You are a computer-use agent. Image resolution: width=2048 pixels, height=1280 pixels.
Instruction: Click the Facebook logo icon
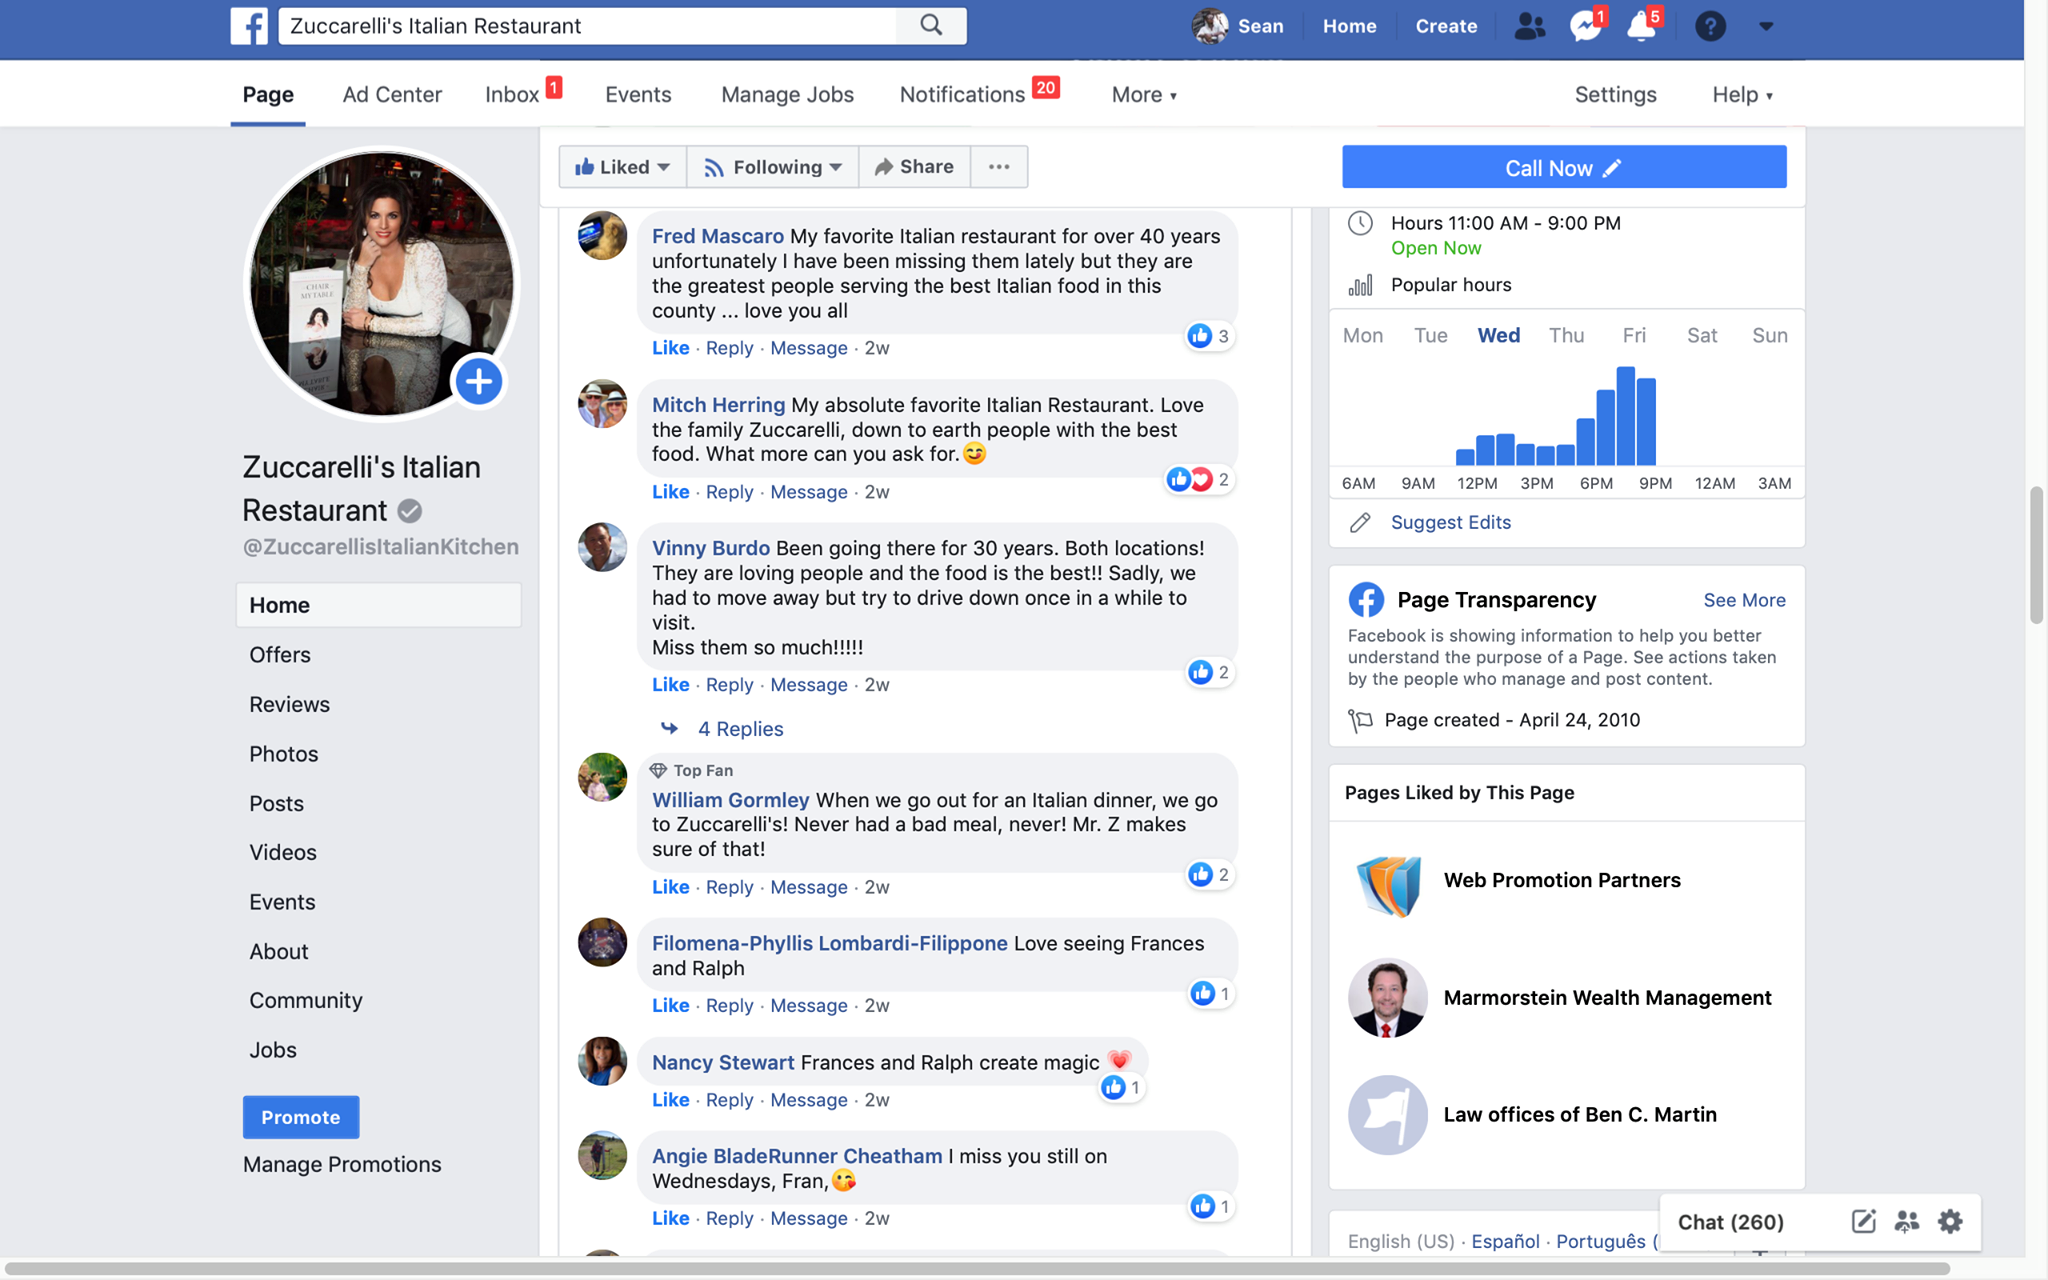point(249,26)
